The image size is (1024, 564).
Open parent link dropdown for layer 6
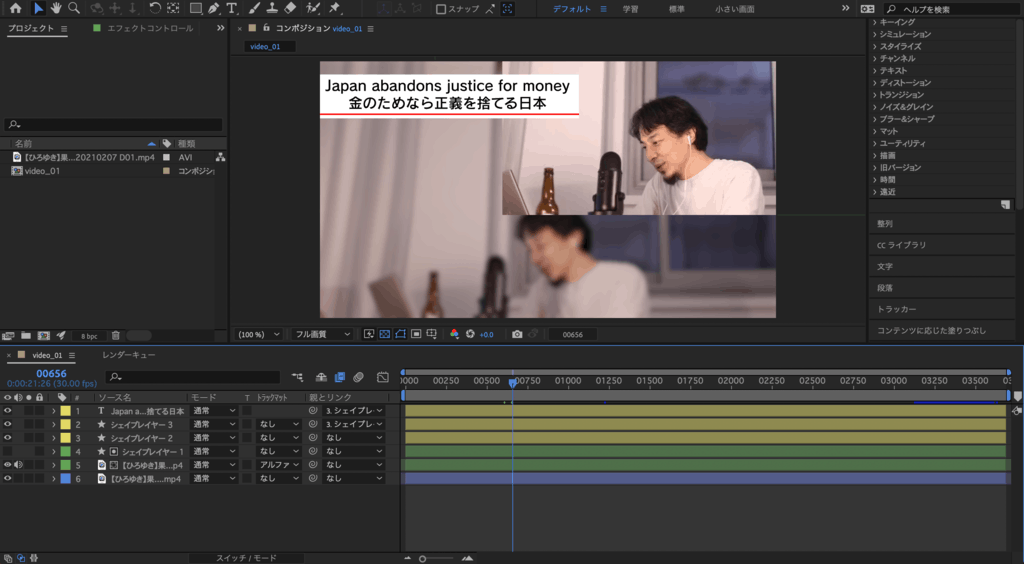coord(353,478)
